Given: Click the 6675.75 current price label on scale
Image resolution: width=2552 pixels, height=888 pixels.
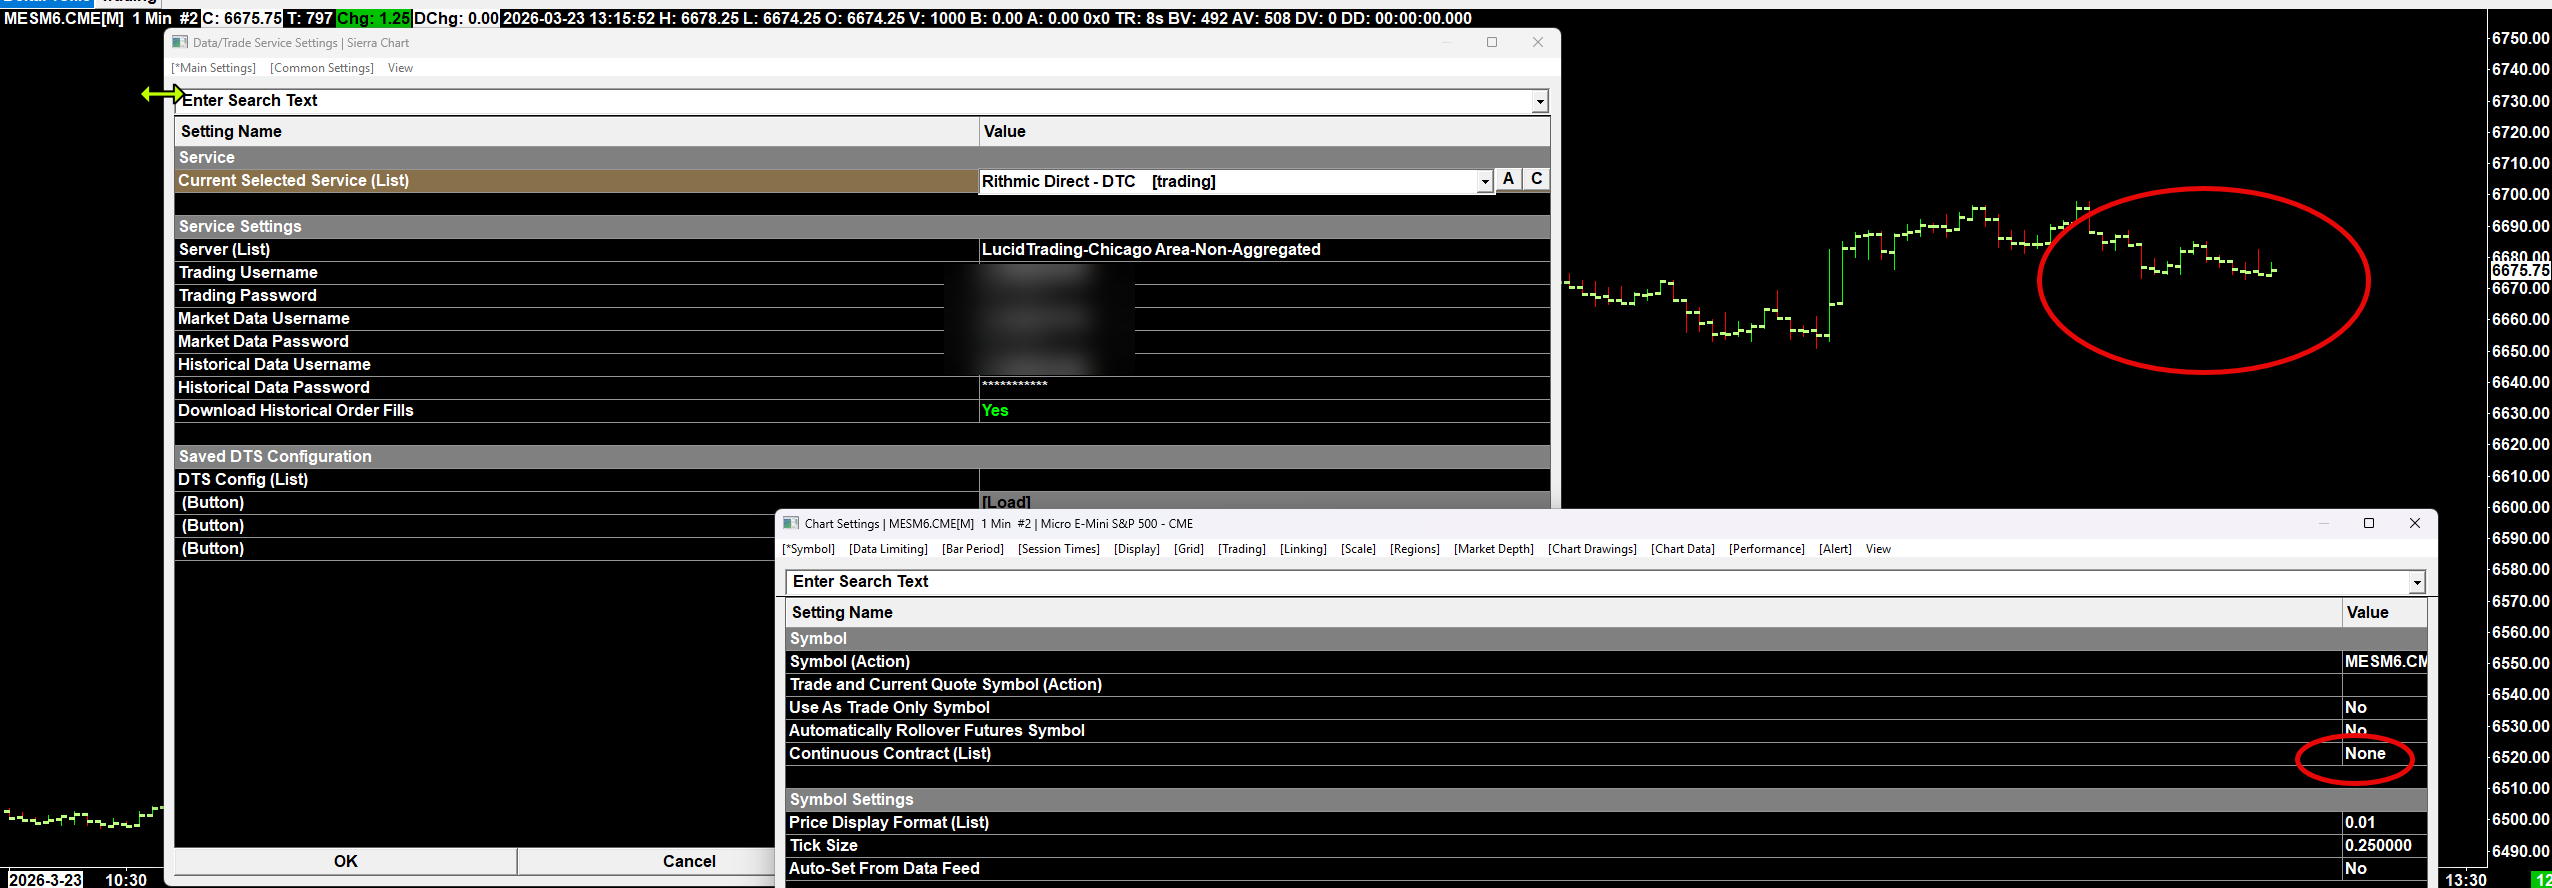Looking at the screenshot, I should [2520, 270].
